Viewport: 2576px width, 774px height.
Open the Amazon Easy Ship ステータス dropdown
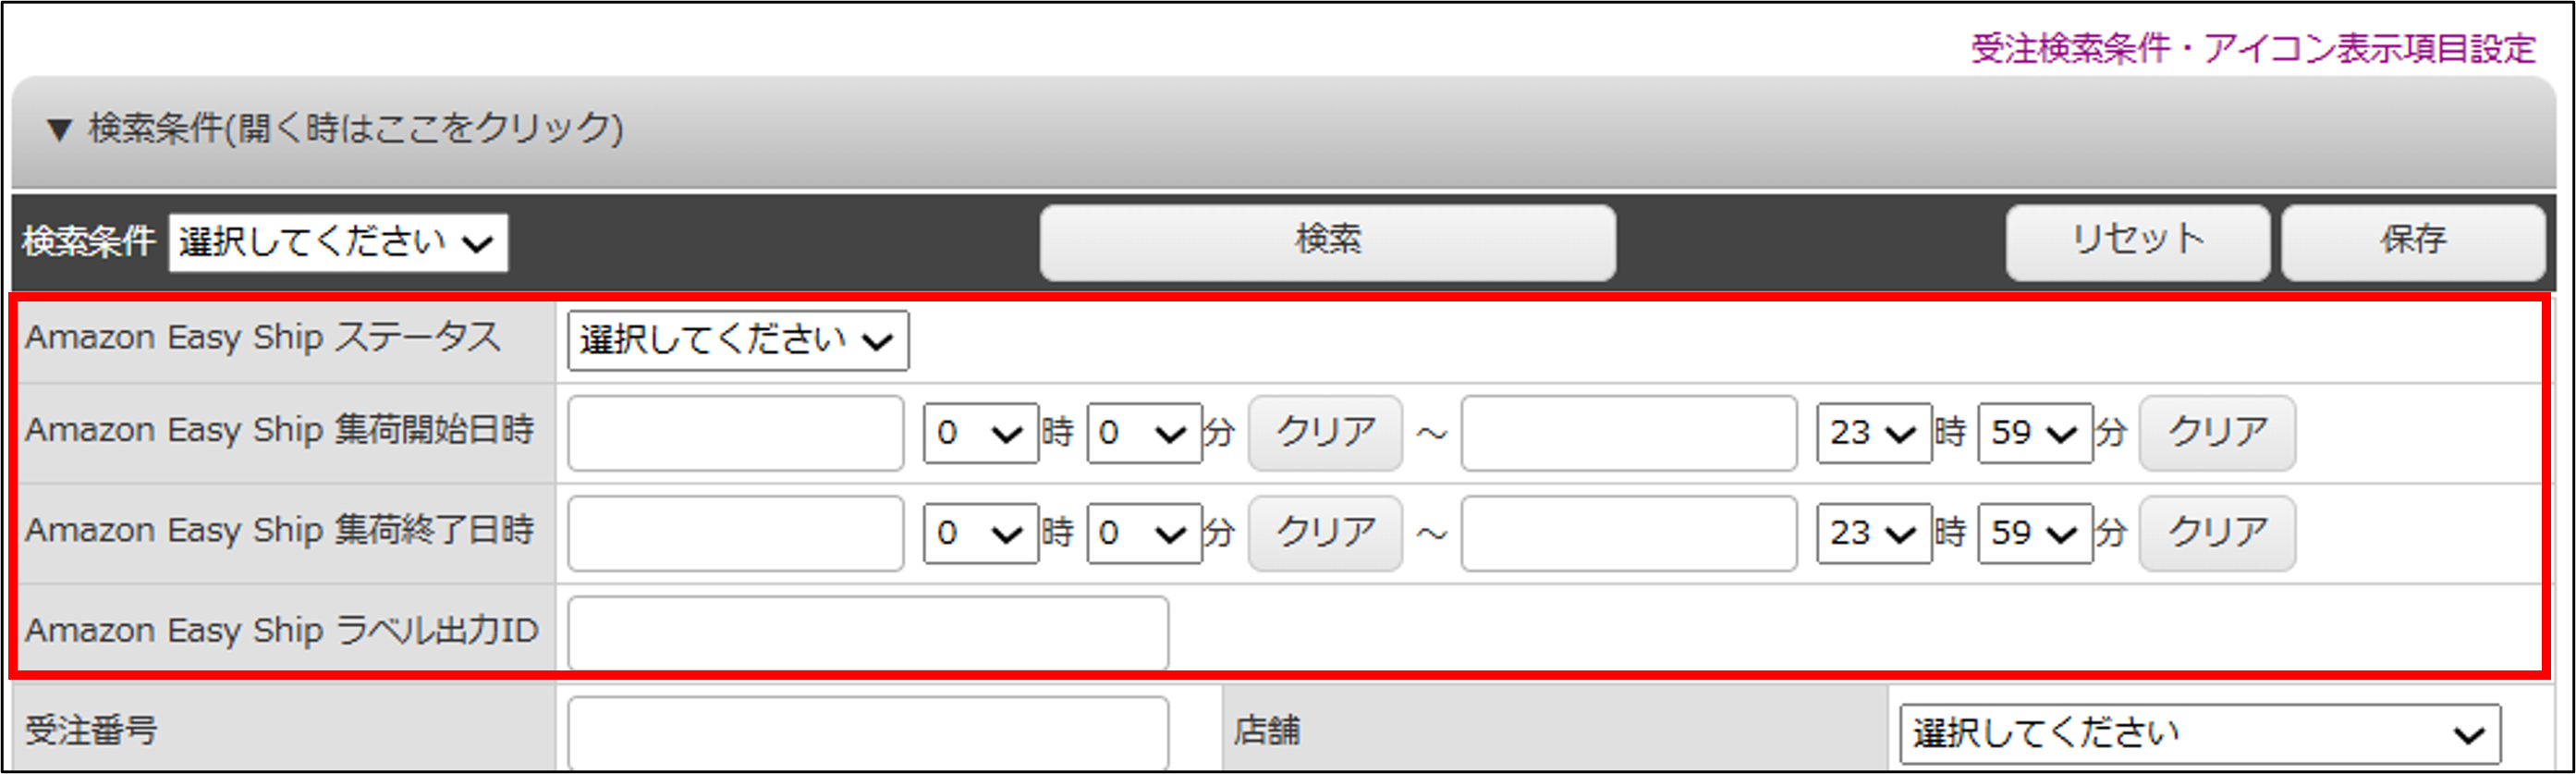pos(737,339)
